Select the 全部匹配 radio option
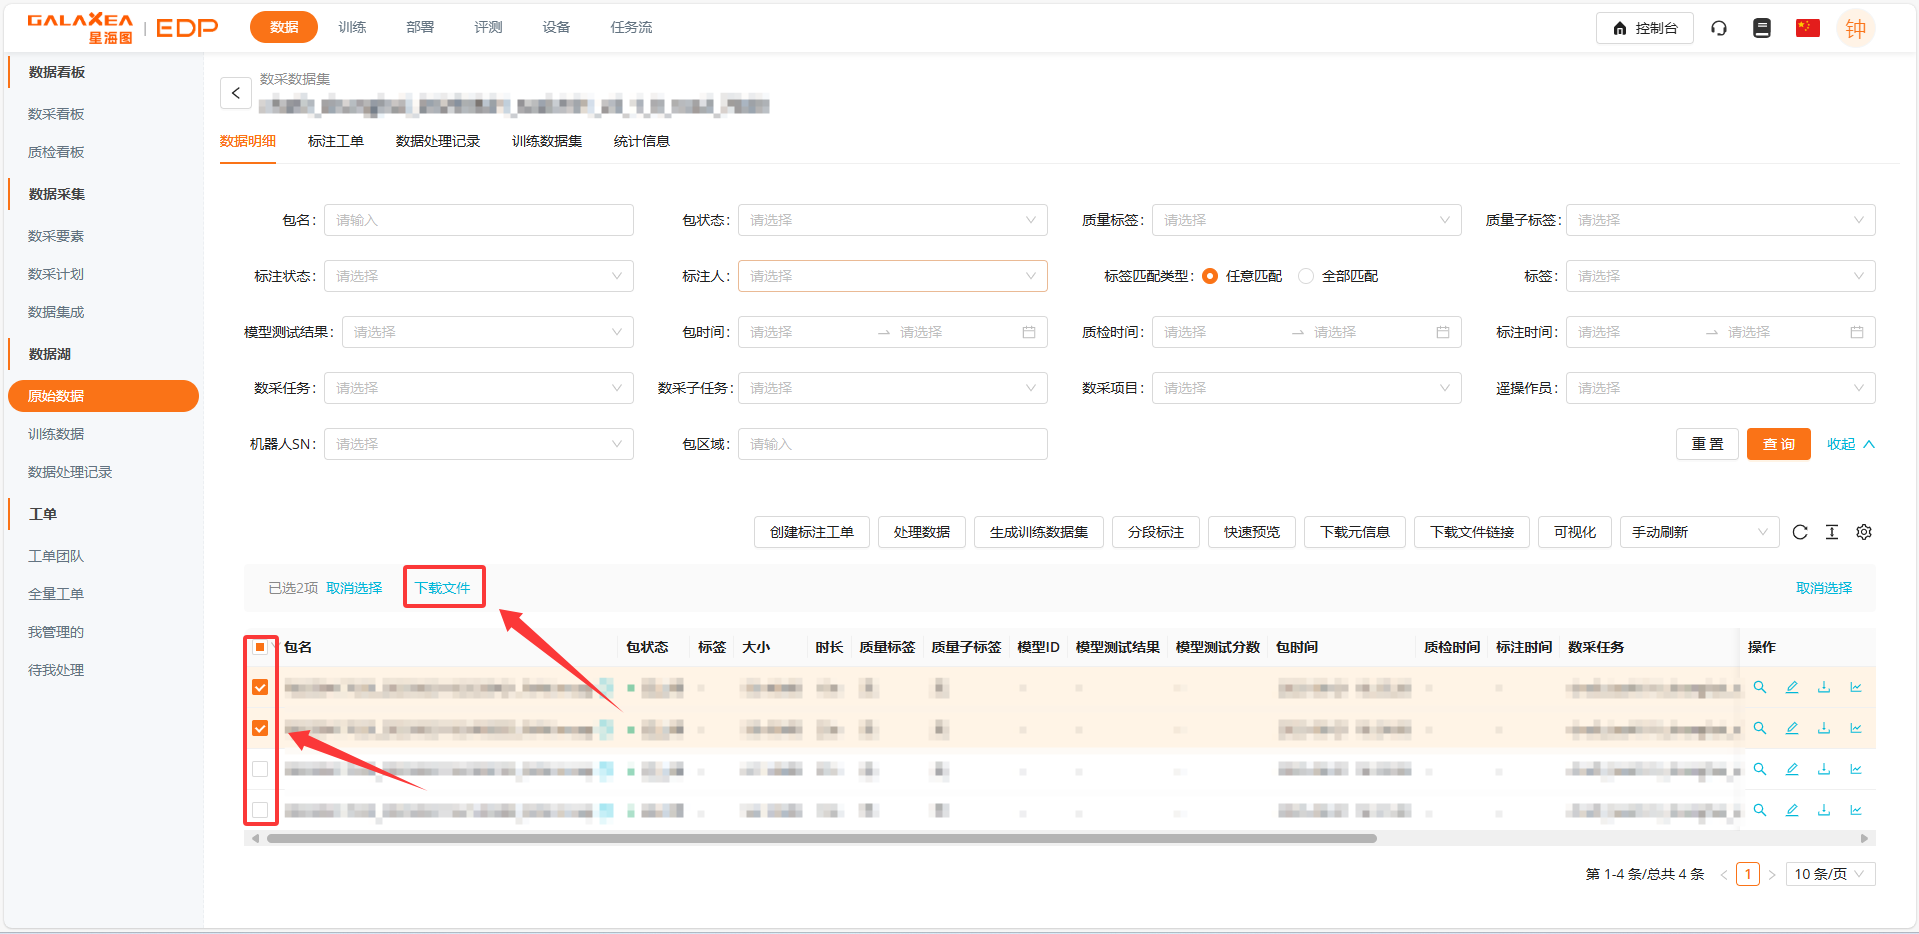 coord(1306,276)
